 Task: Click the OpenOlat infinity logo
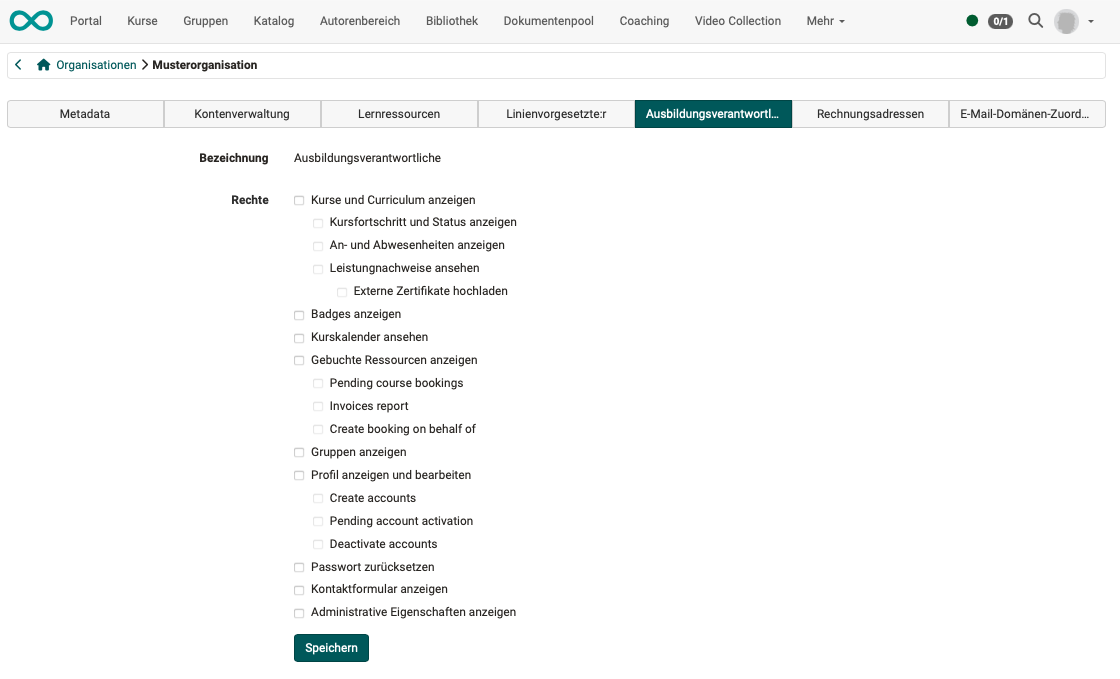coord(30,20)
